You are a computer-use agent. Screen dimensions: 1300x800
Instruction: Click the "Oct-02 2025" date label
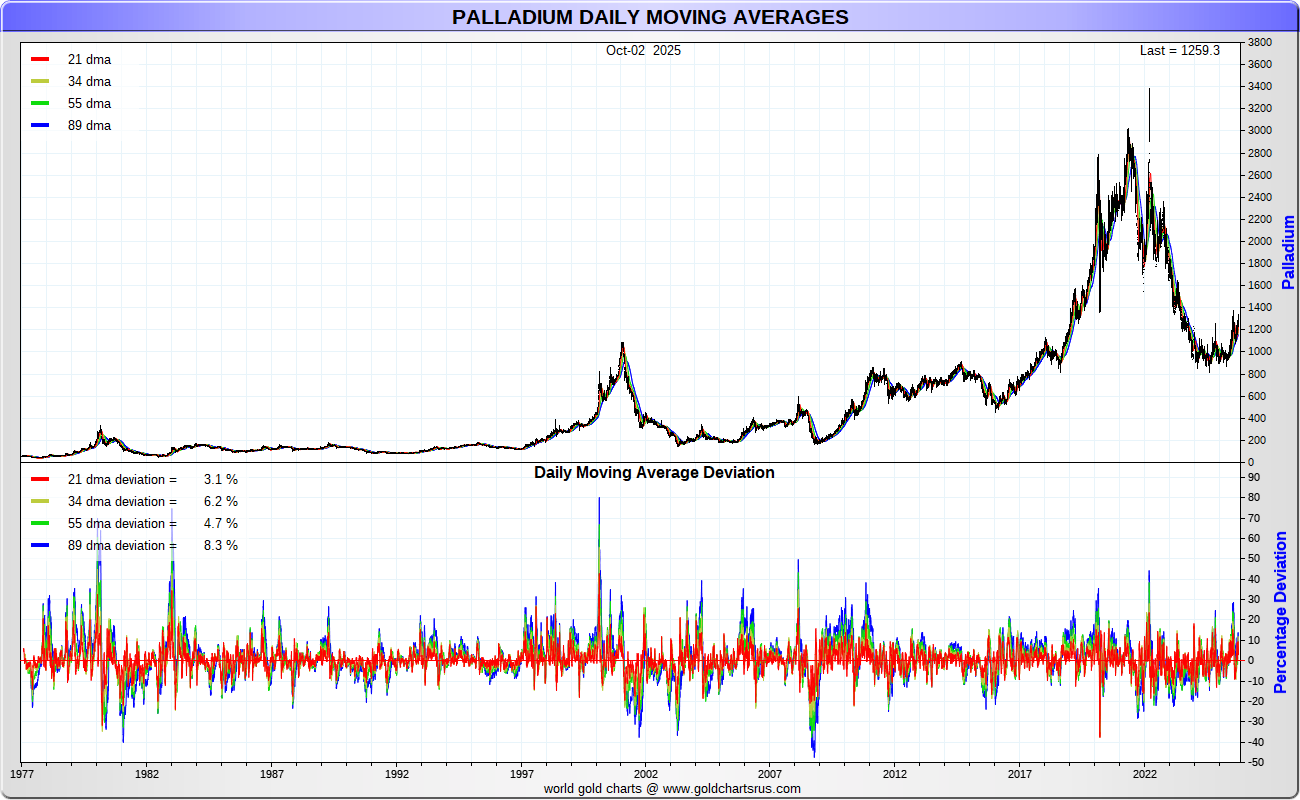[x=643, y=50]
